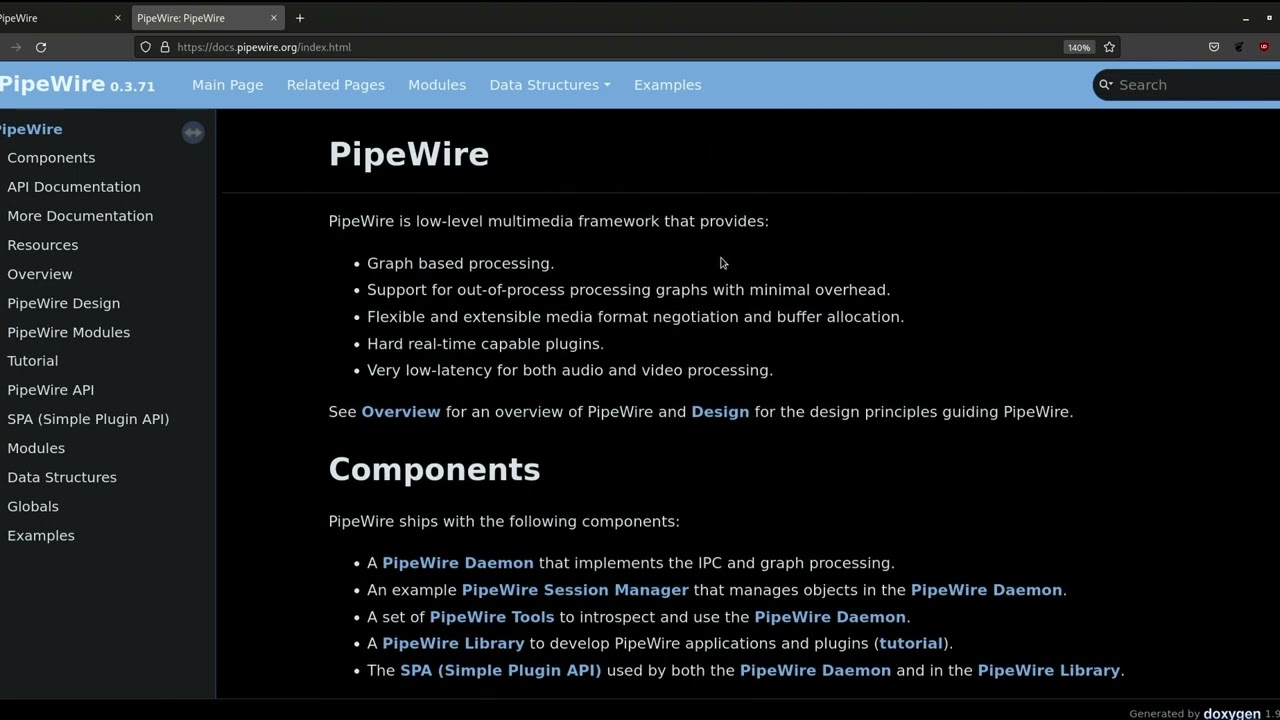The image size is (1280, 720).
Task: Bookmark this page with the star icon
Action: (x=1109, y=47)
